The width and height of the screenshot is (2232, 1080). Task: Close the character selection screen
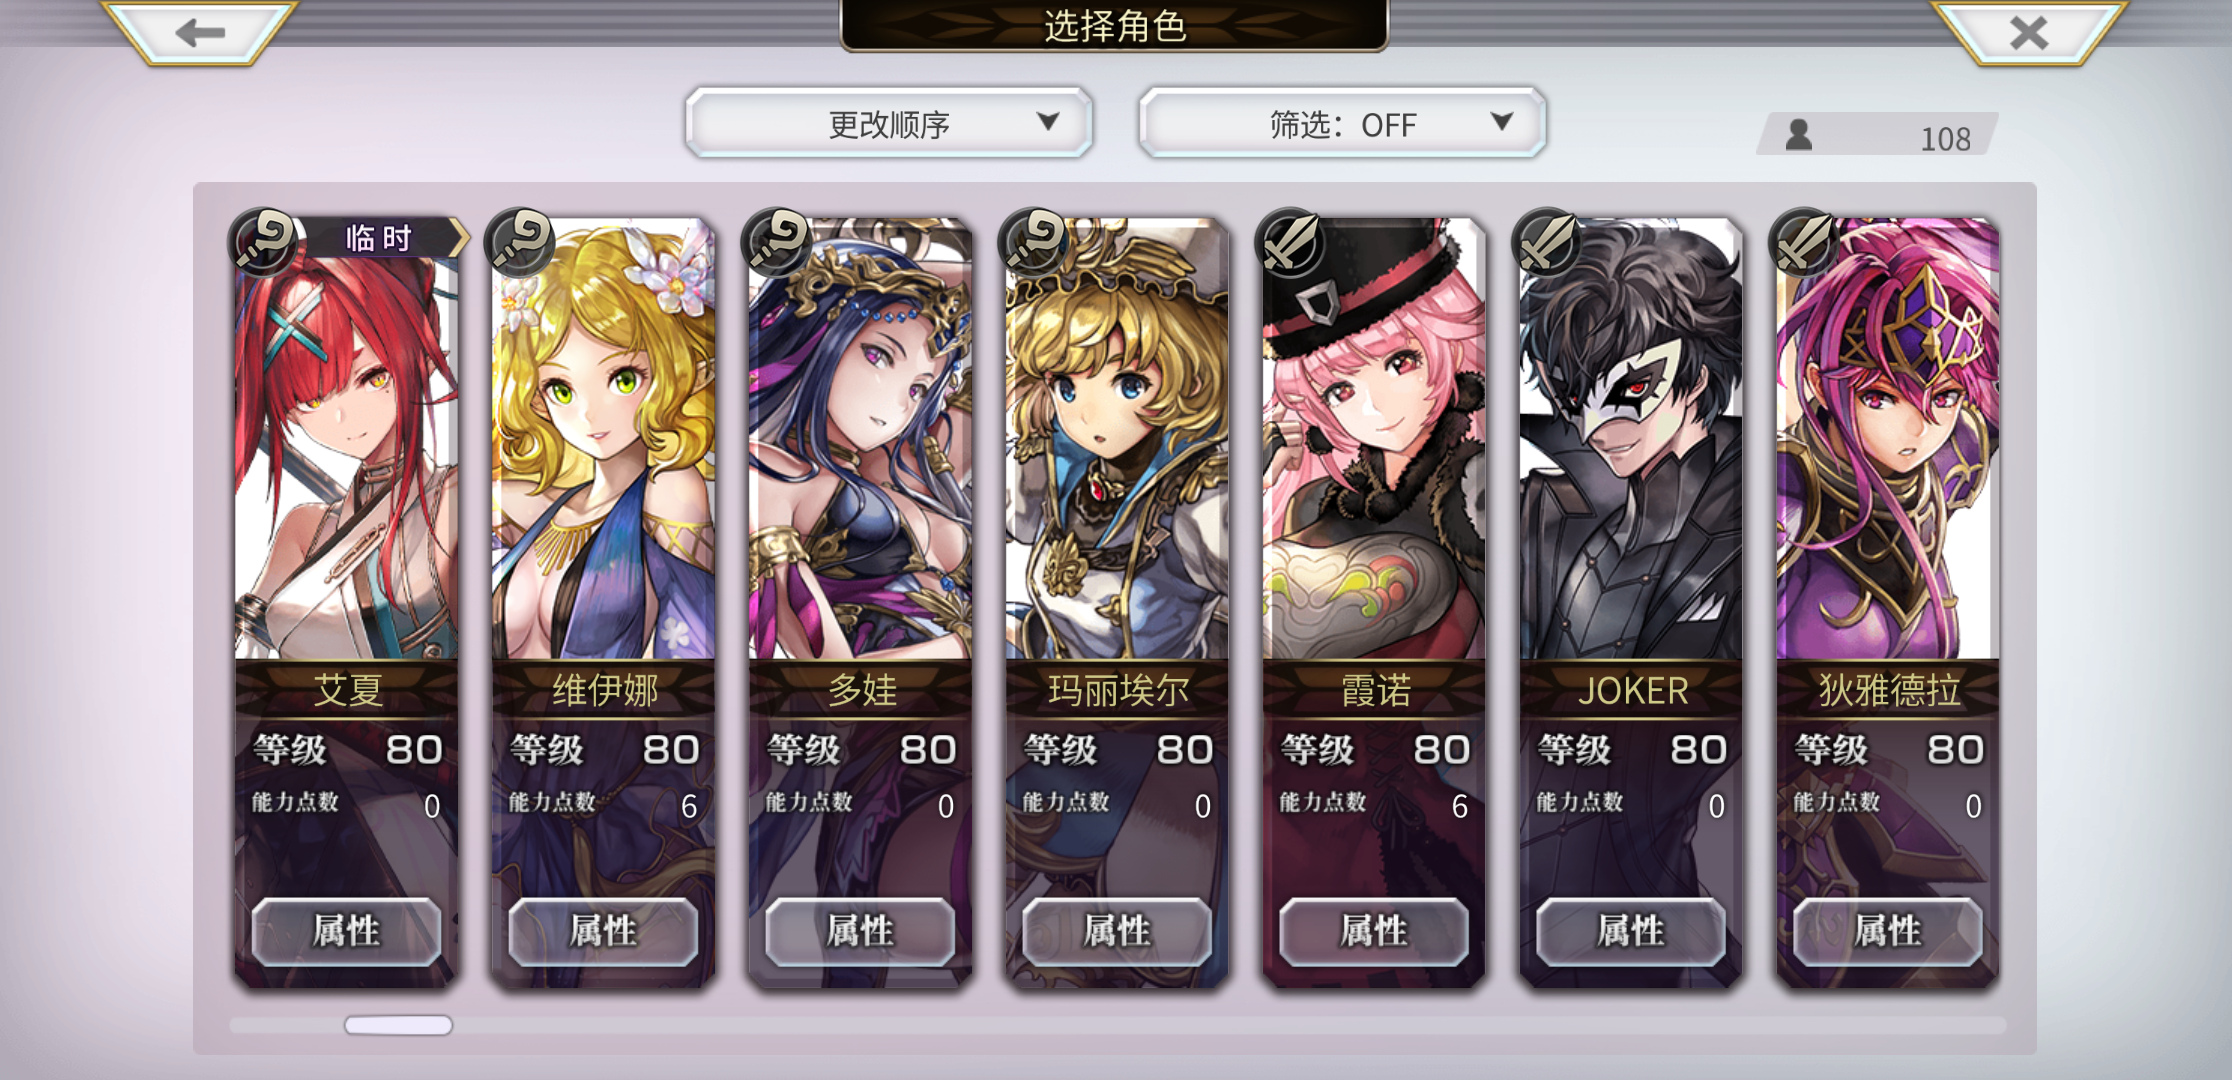point(2029,33)
